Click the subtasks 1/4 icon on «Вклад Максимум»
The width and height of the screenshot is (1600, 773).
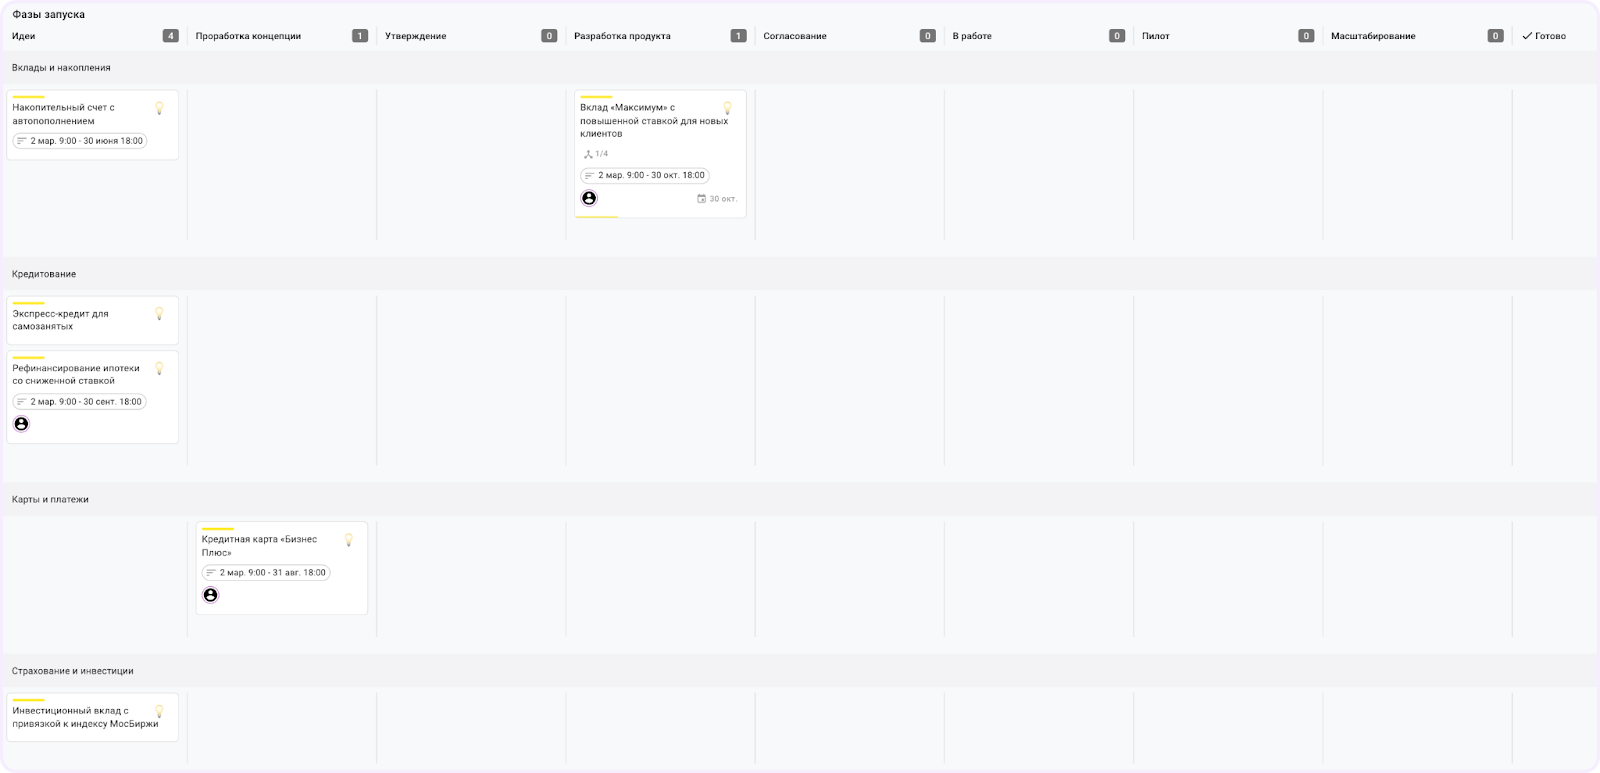click(588, 154)
